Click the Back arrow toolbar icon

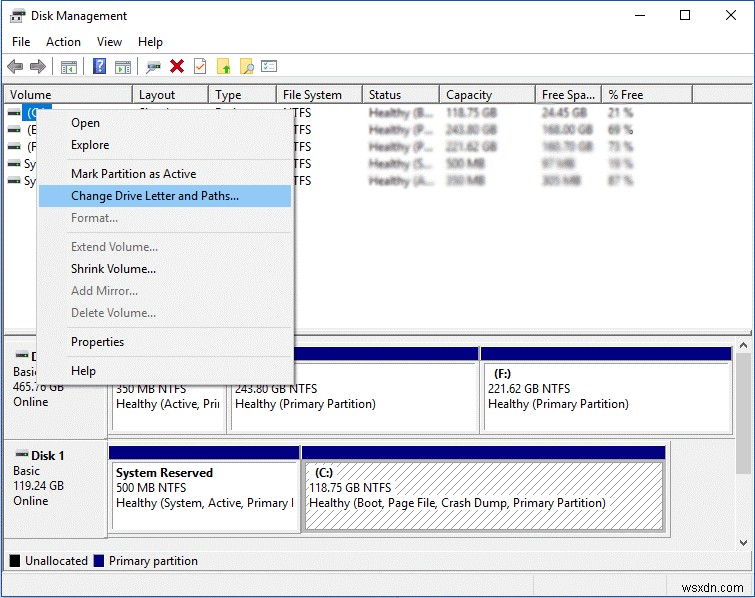15,67
